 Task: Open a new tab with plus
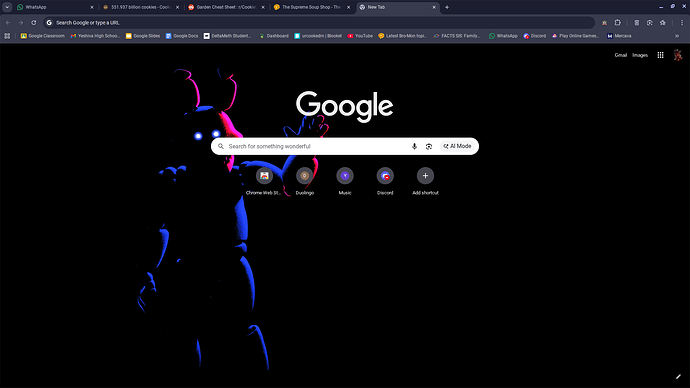tap(447, 7)
